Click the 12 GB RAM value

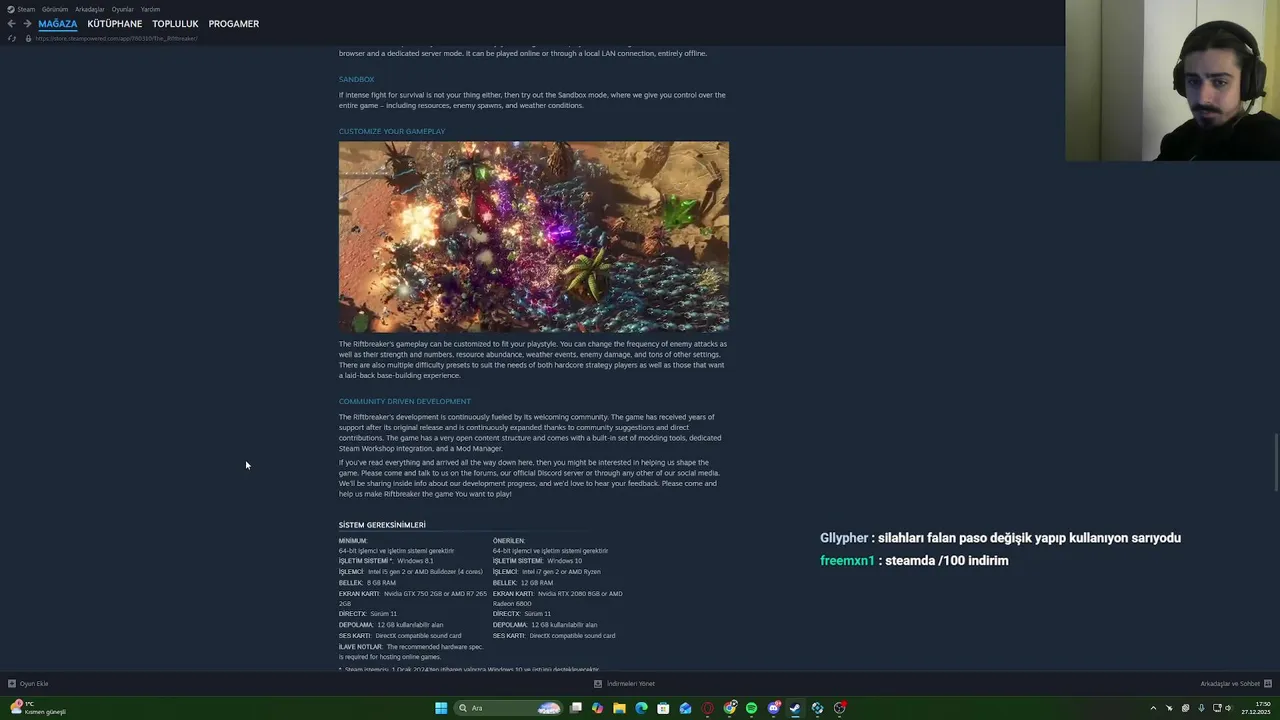coord(537,583)
